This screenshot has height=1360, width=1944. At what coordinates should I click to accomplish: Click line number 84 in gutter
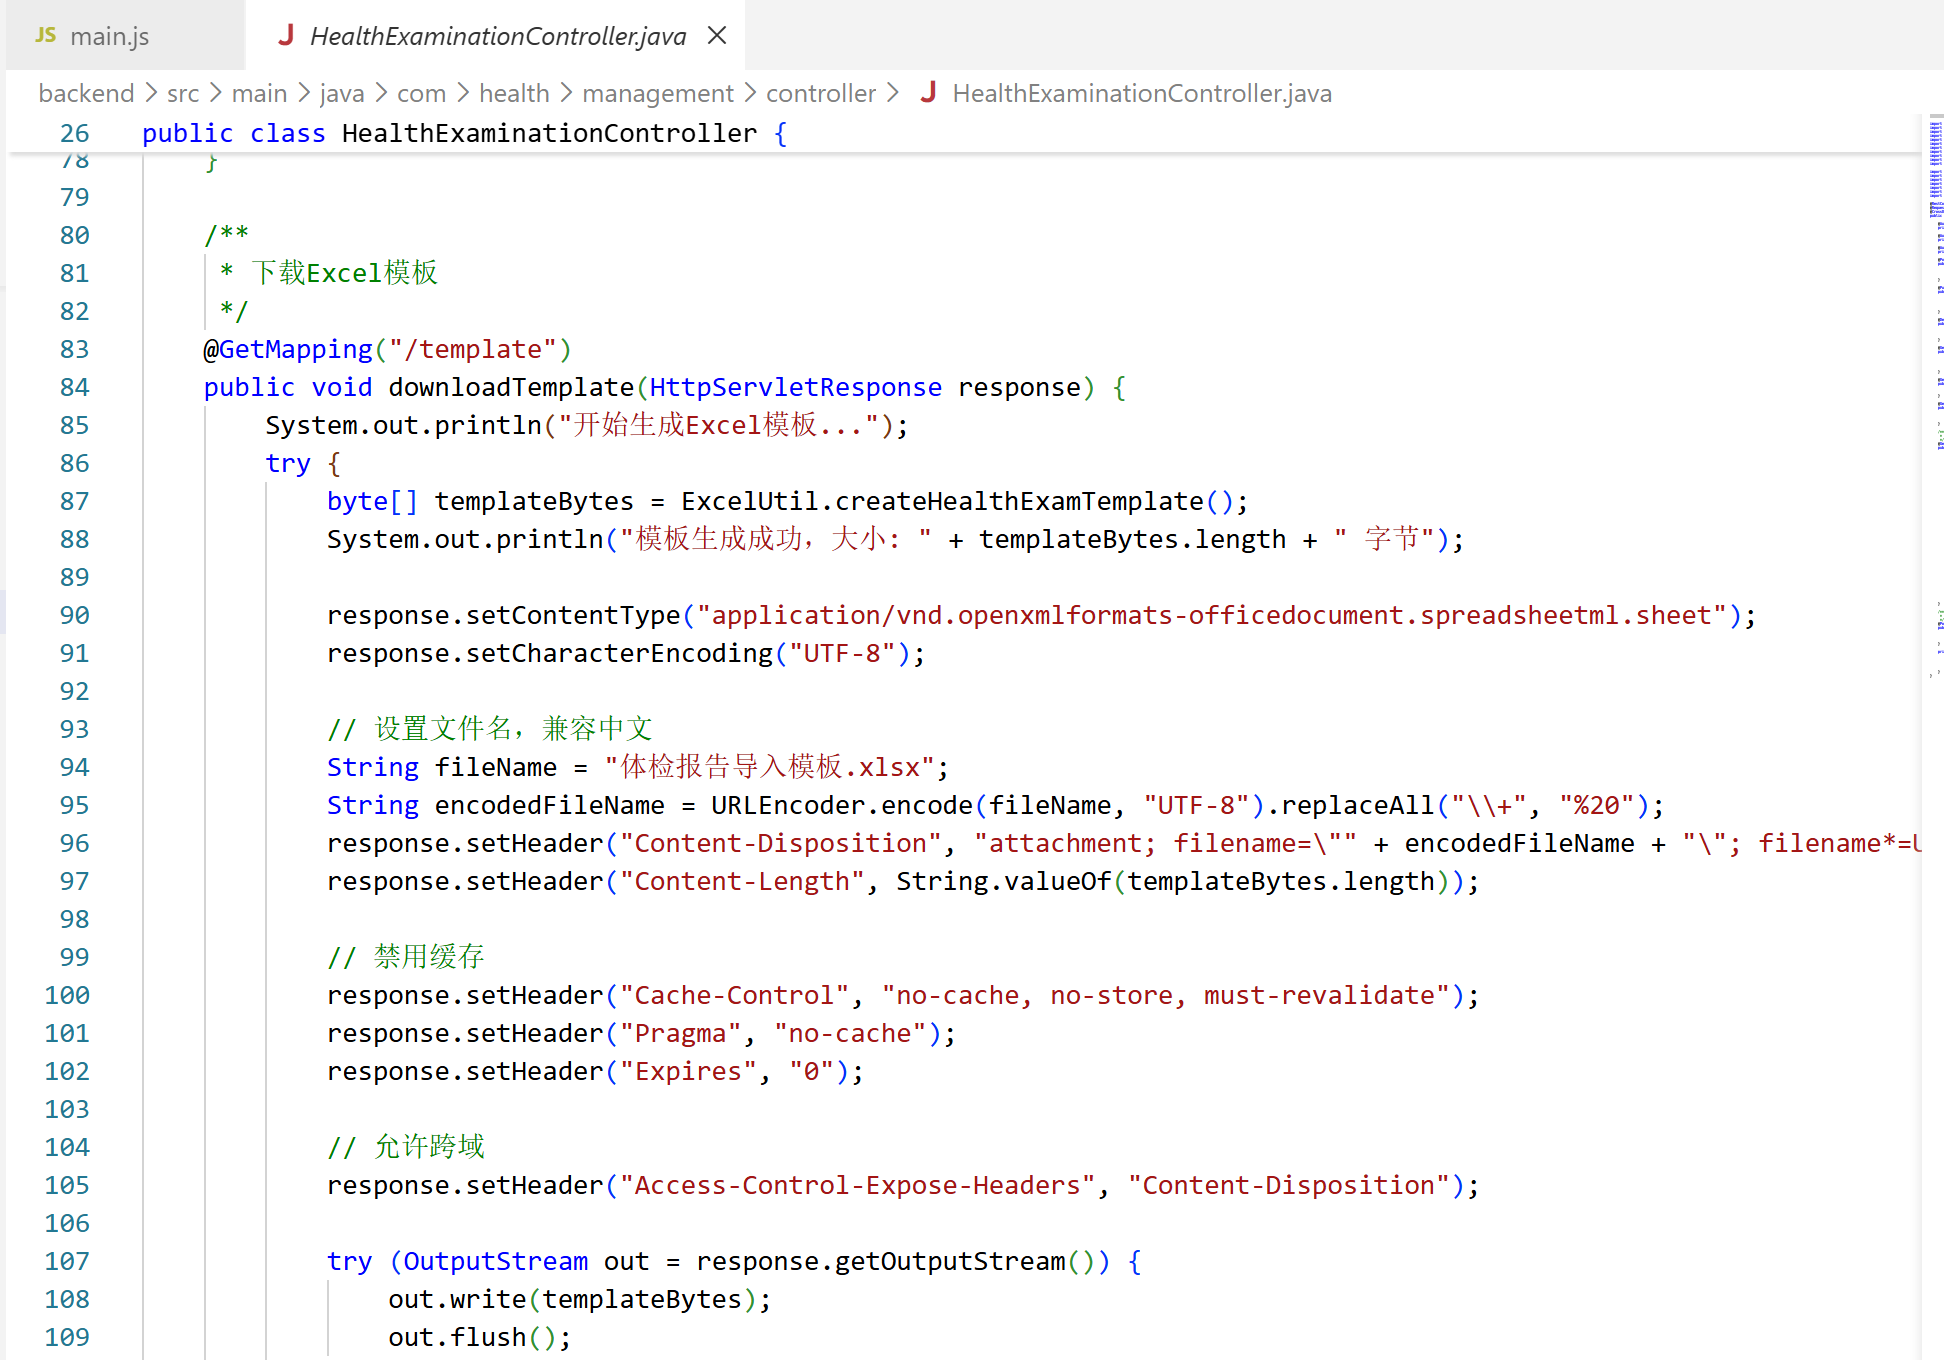(x=74, y=387)
